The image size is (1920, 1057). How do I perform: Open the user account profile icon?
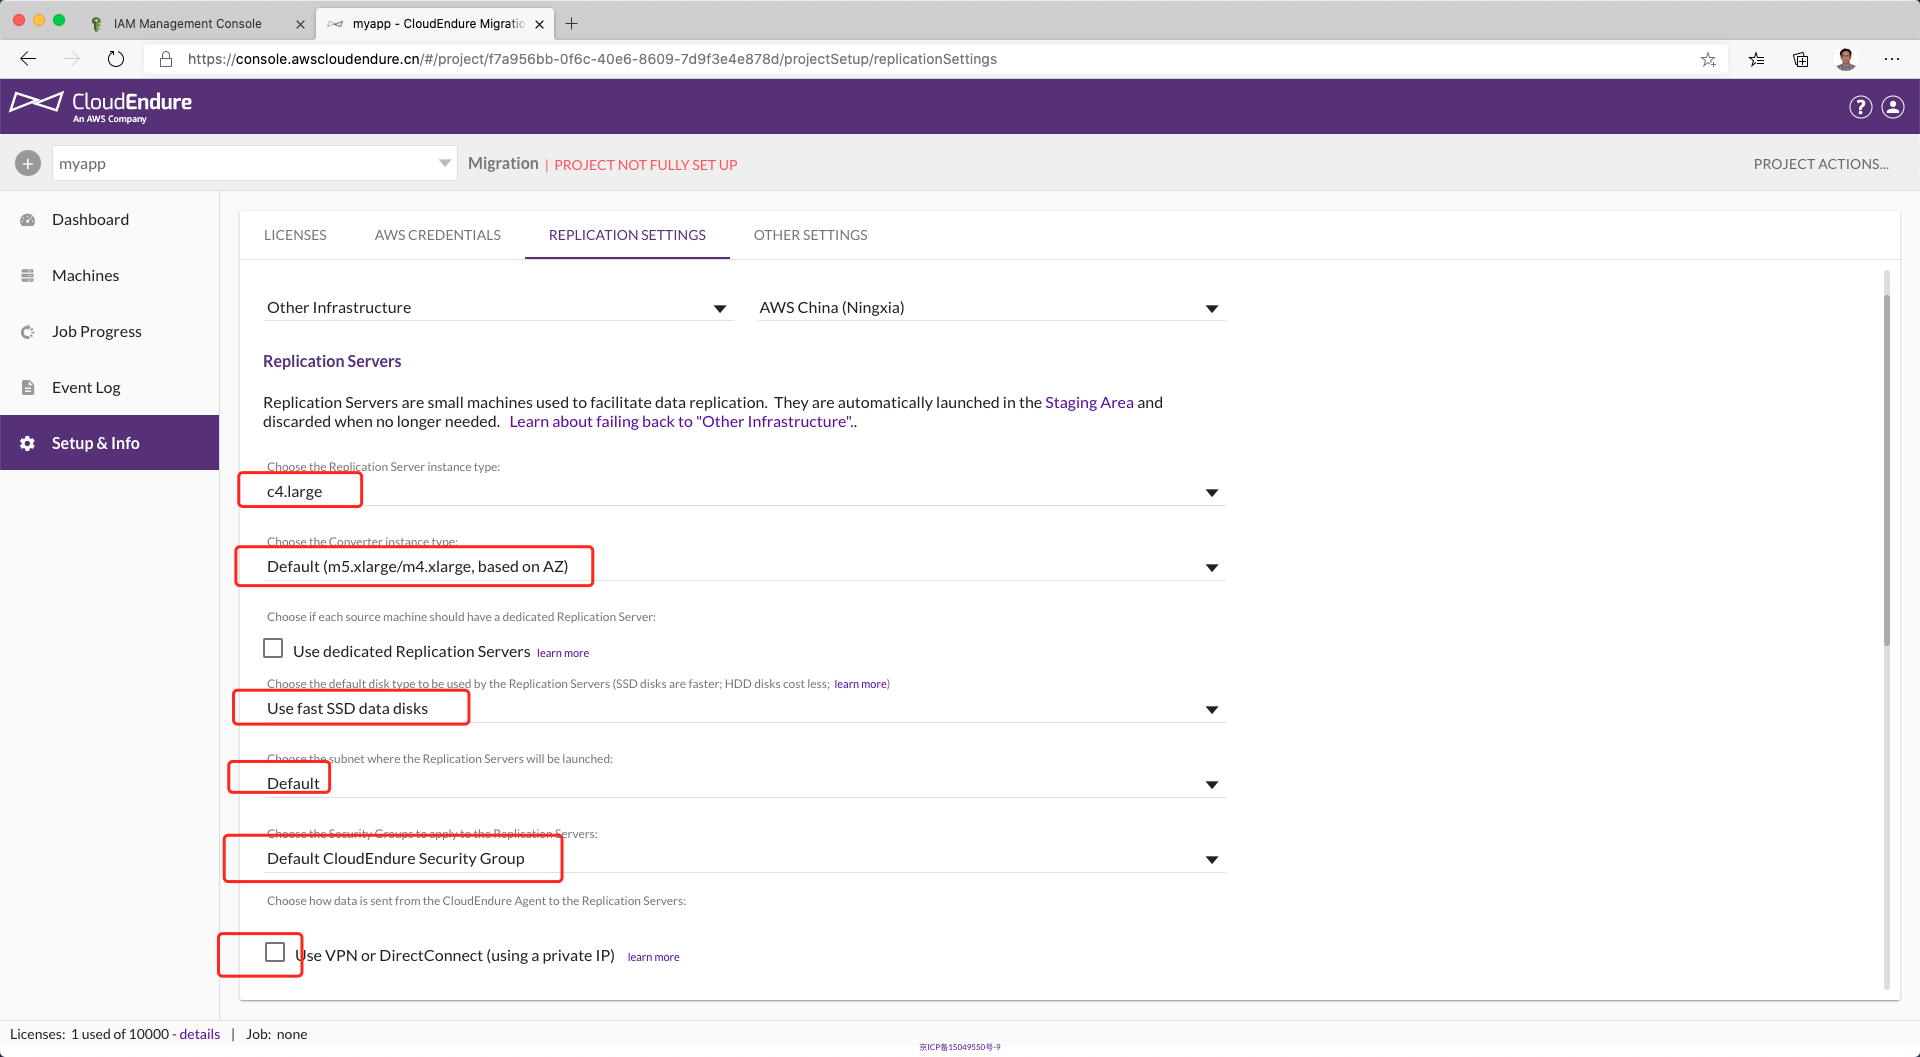[x=1893, y=107]
